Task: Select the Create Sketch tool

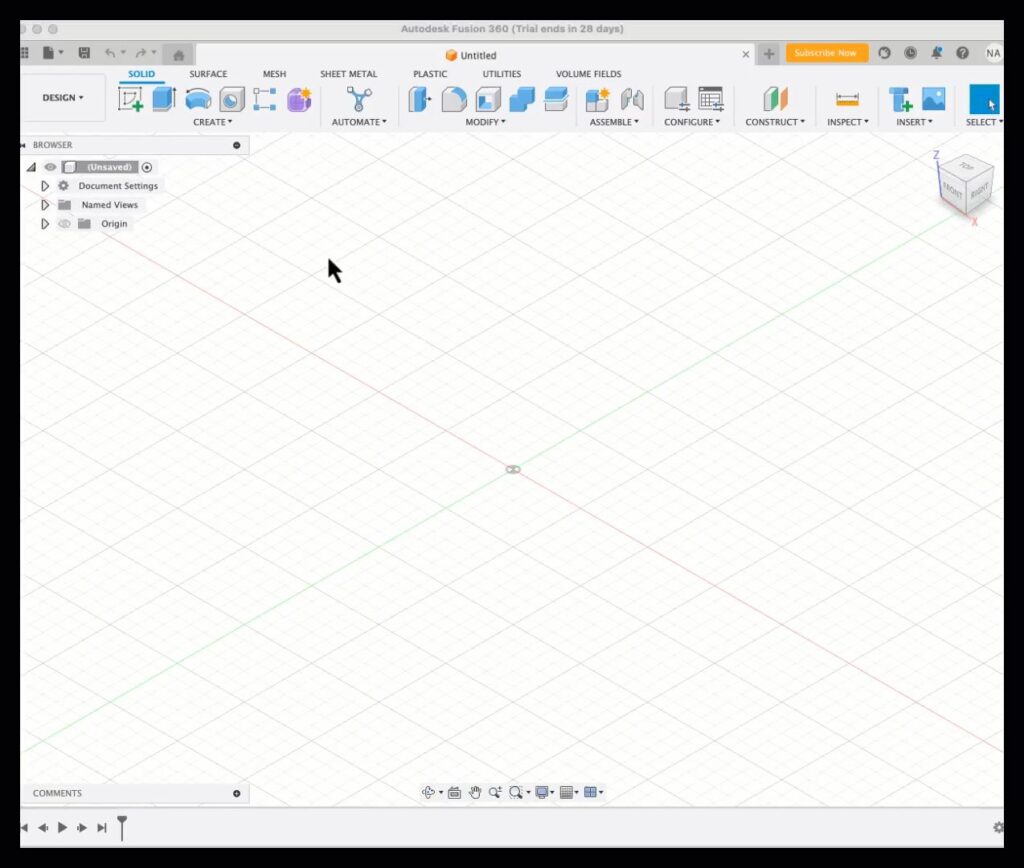Action: [131, 99]
